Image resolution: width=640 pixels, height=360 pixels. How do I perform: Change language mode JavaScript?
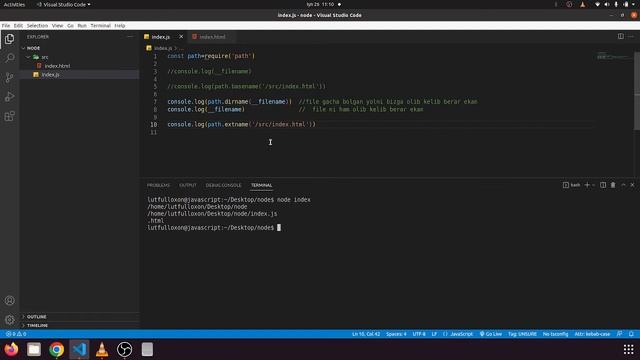[x=458, y=334]
